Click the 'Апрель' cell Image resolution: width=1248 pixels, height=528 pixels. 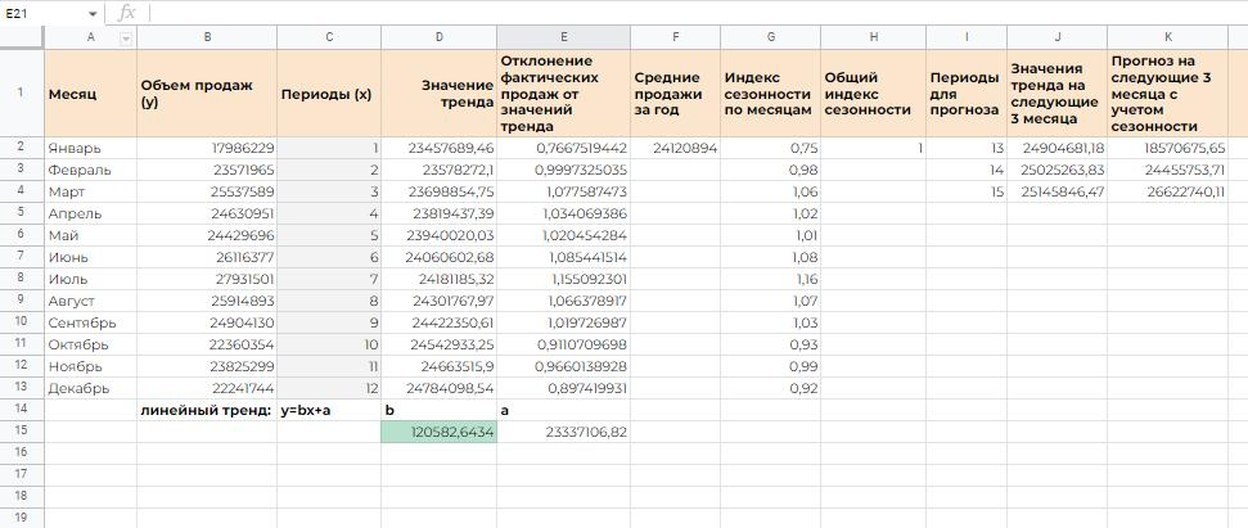pyautogui.click(x=90, y=213)
